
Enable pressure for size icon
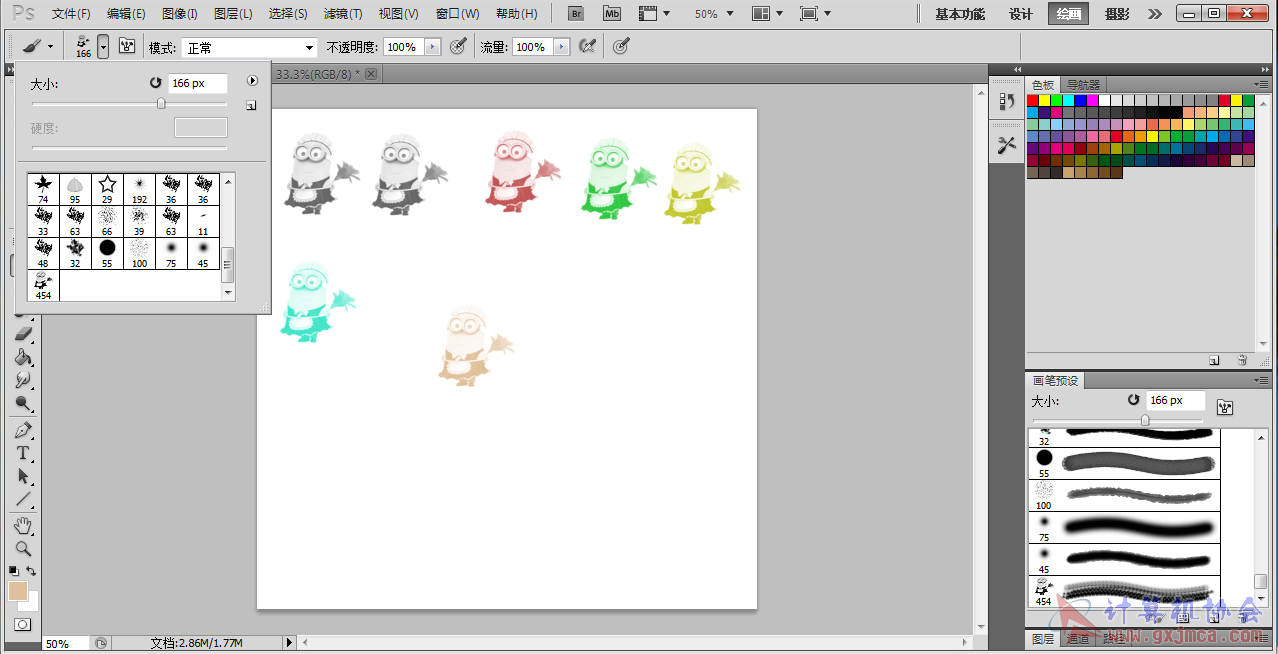tap(621, 47)
